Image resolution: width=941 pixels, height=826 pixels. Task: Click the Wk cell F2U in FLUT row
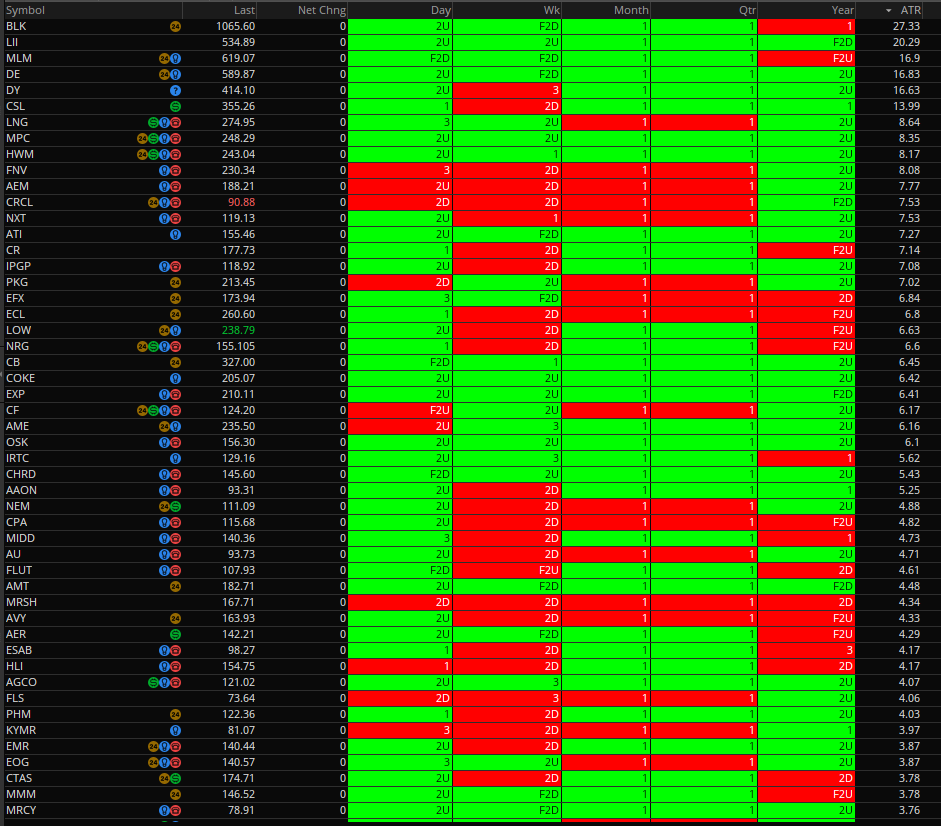[507, 571]
